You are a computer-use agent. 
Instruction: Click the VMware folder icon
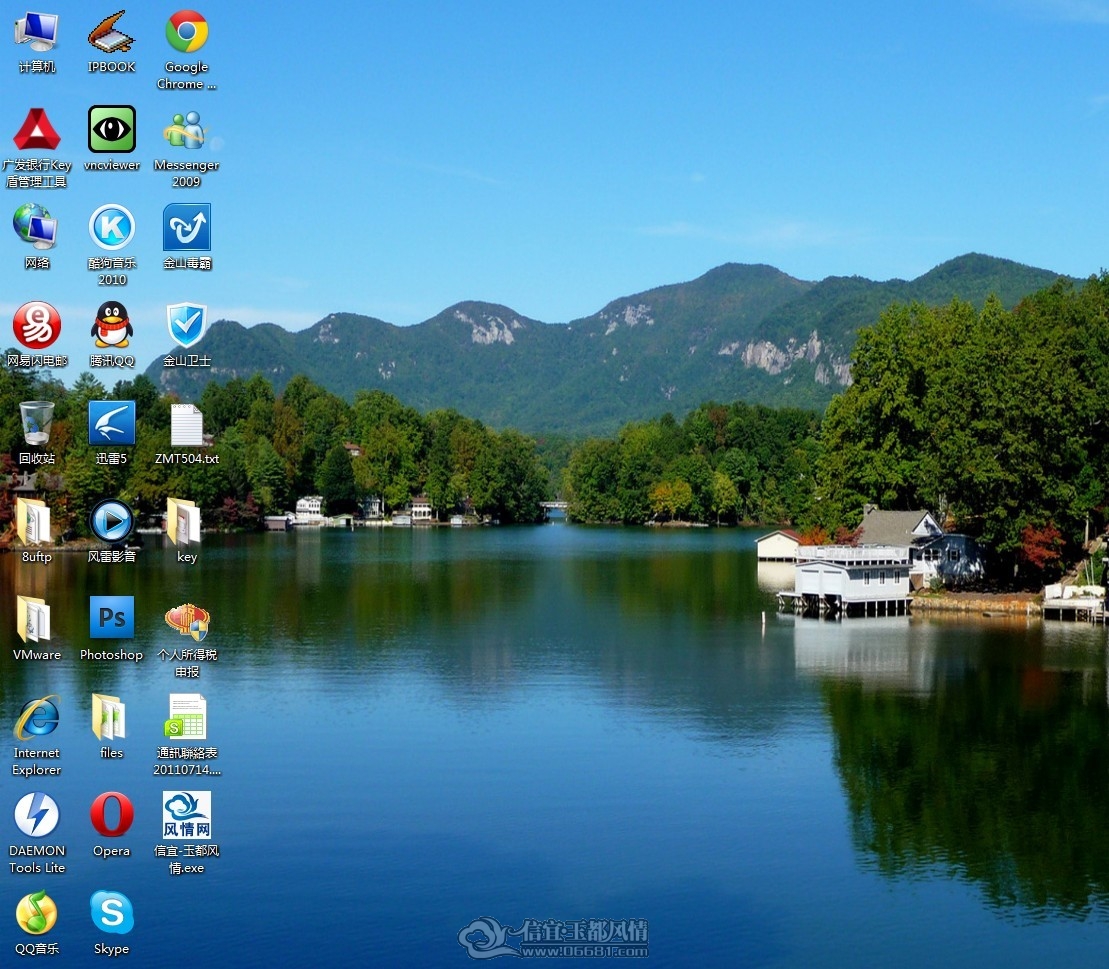point(33,619)
